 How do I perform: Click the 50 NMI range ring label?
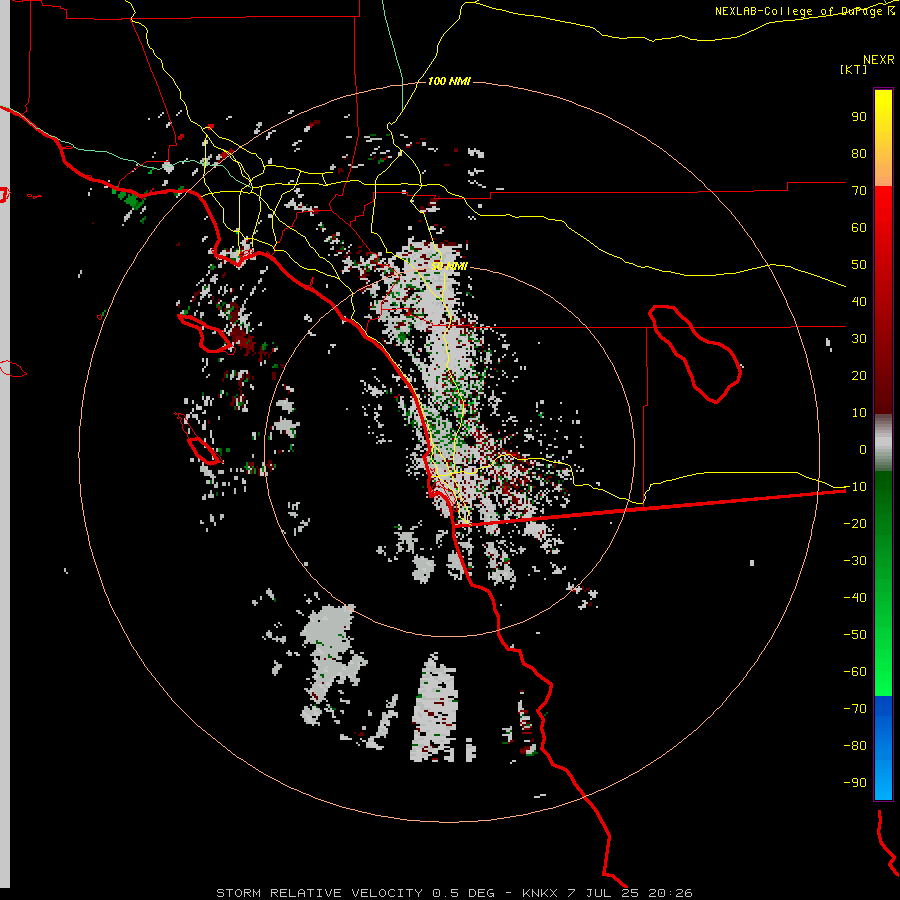[x=449, y=266]
